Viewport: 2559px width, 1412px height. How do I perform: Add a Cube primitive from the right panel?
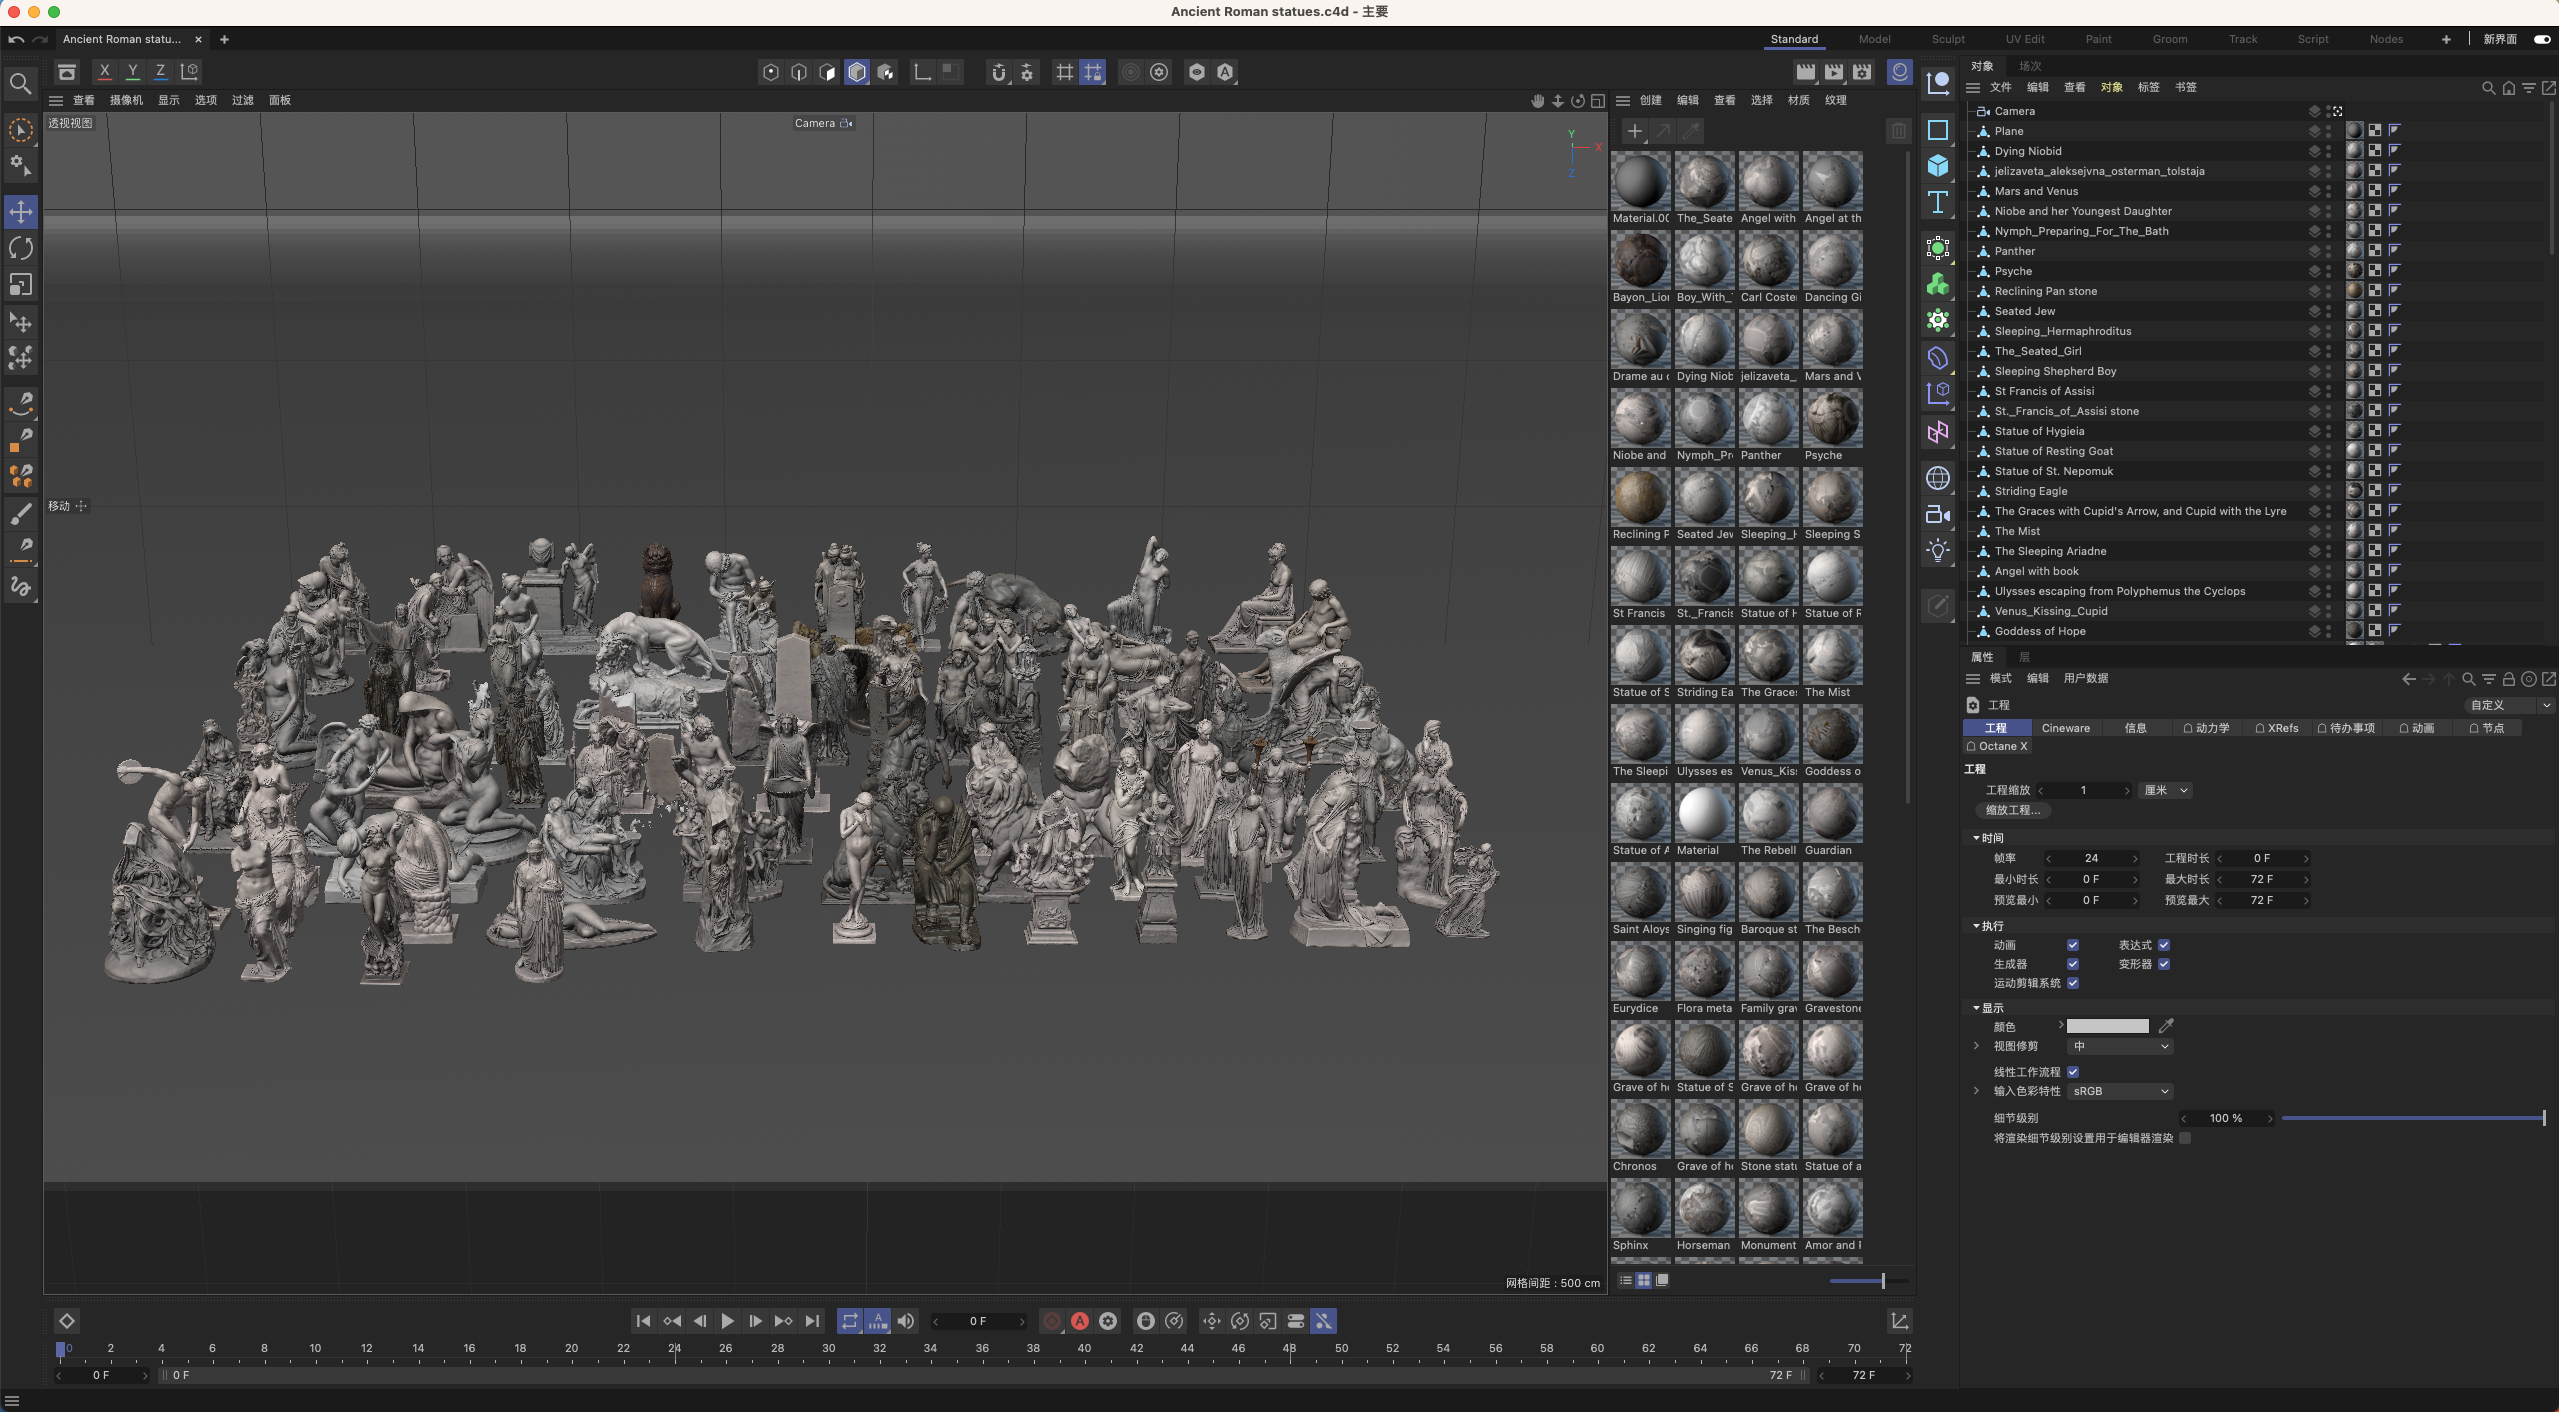(x=1938, y=165)
